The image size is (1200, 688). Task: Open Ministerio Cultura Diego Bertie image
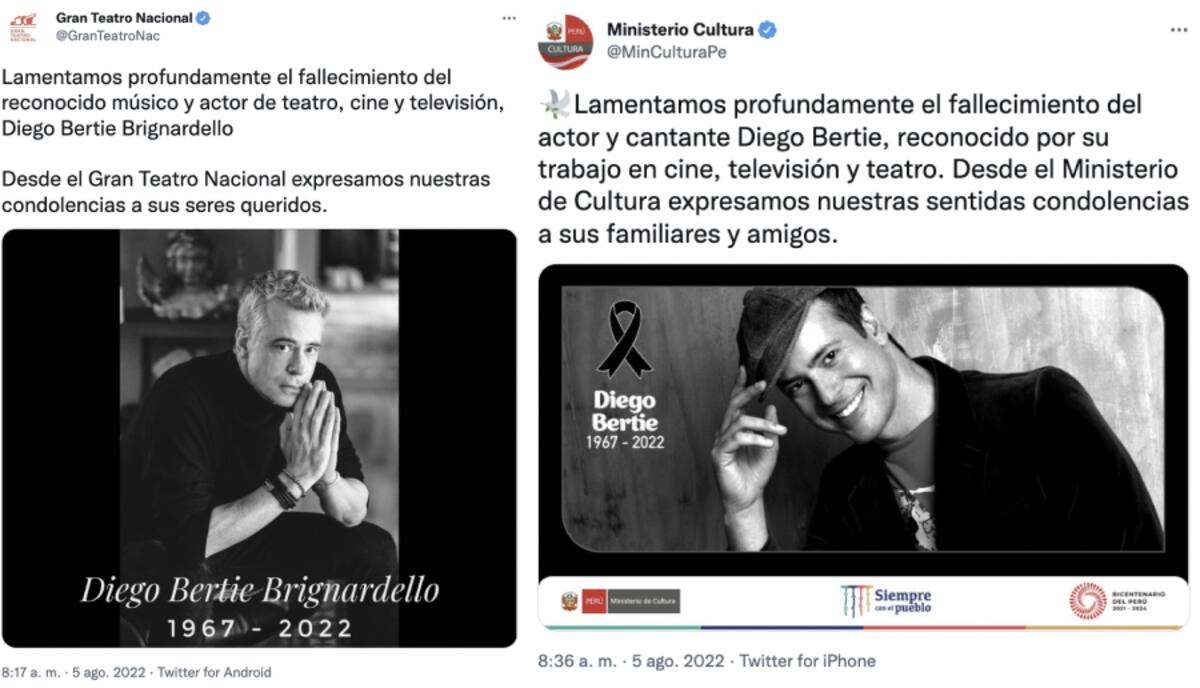[x=863, y=447]
